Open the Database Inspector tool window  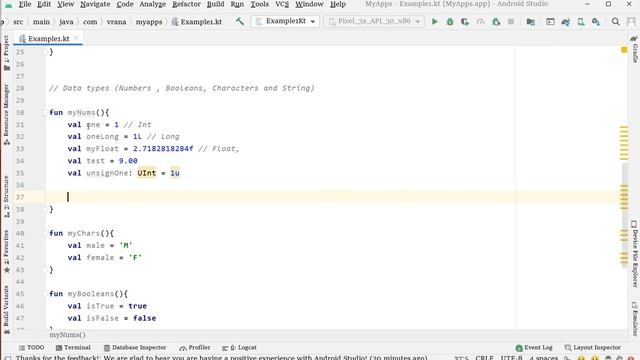coord(135,347)
